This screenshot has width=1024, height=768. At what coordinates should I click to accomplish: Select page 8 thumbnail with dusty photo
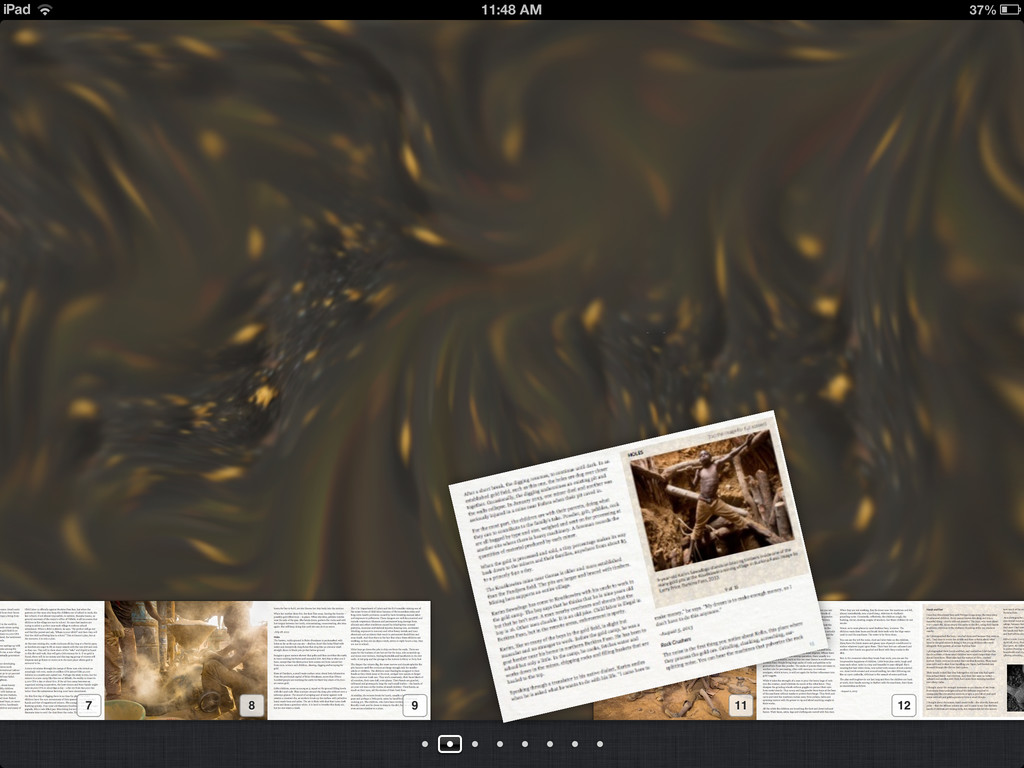(x=186, y=660)
